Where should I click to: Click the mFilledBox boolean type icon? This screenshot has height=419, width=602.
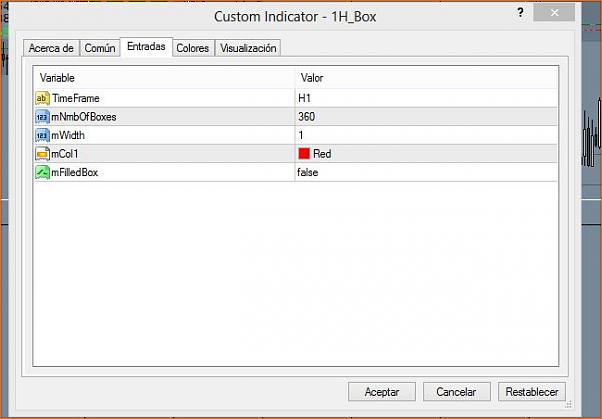42,172
